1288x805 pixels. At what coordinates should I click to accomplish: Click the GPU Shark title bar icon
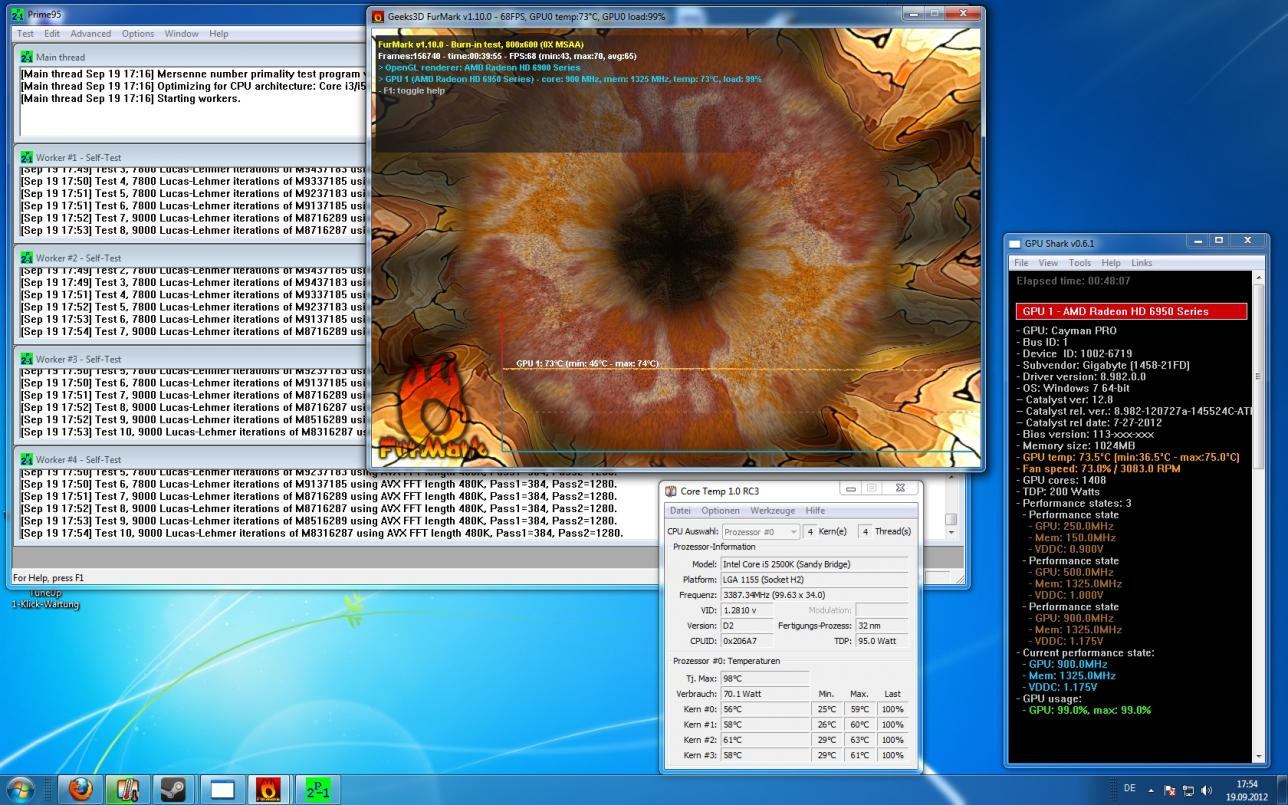pos(1015,243)
